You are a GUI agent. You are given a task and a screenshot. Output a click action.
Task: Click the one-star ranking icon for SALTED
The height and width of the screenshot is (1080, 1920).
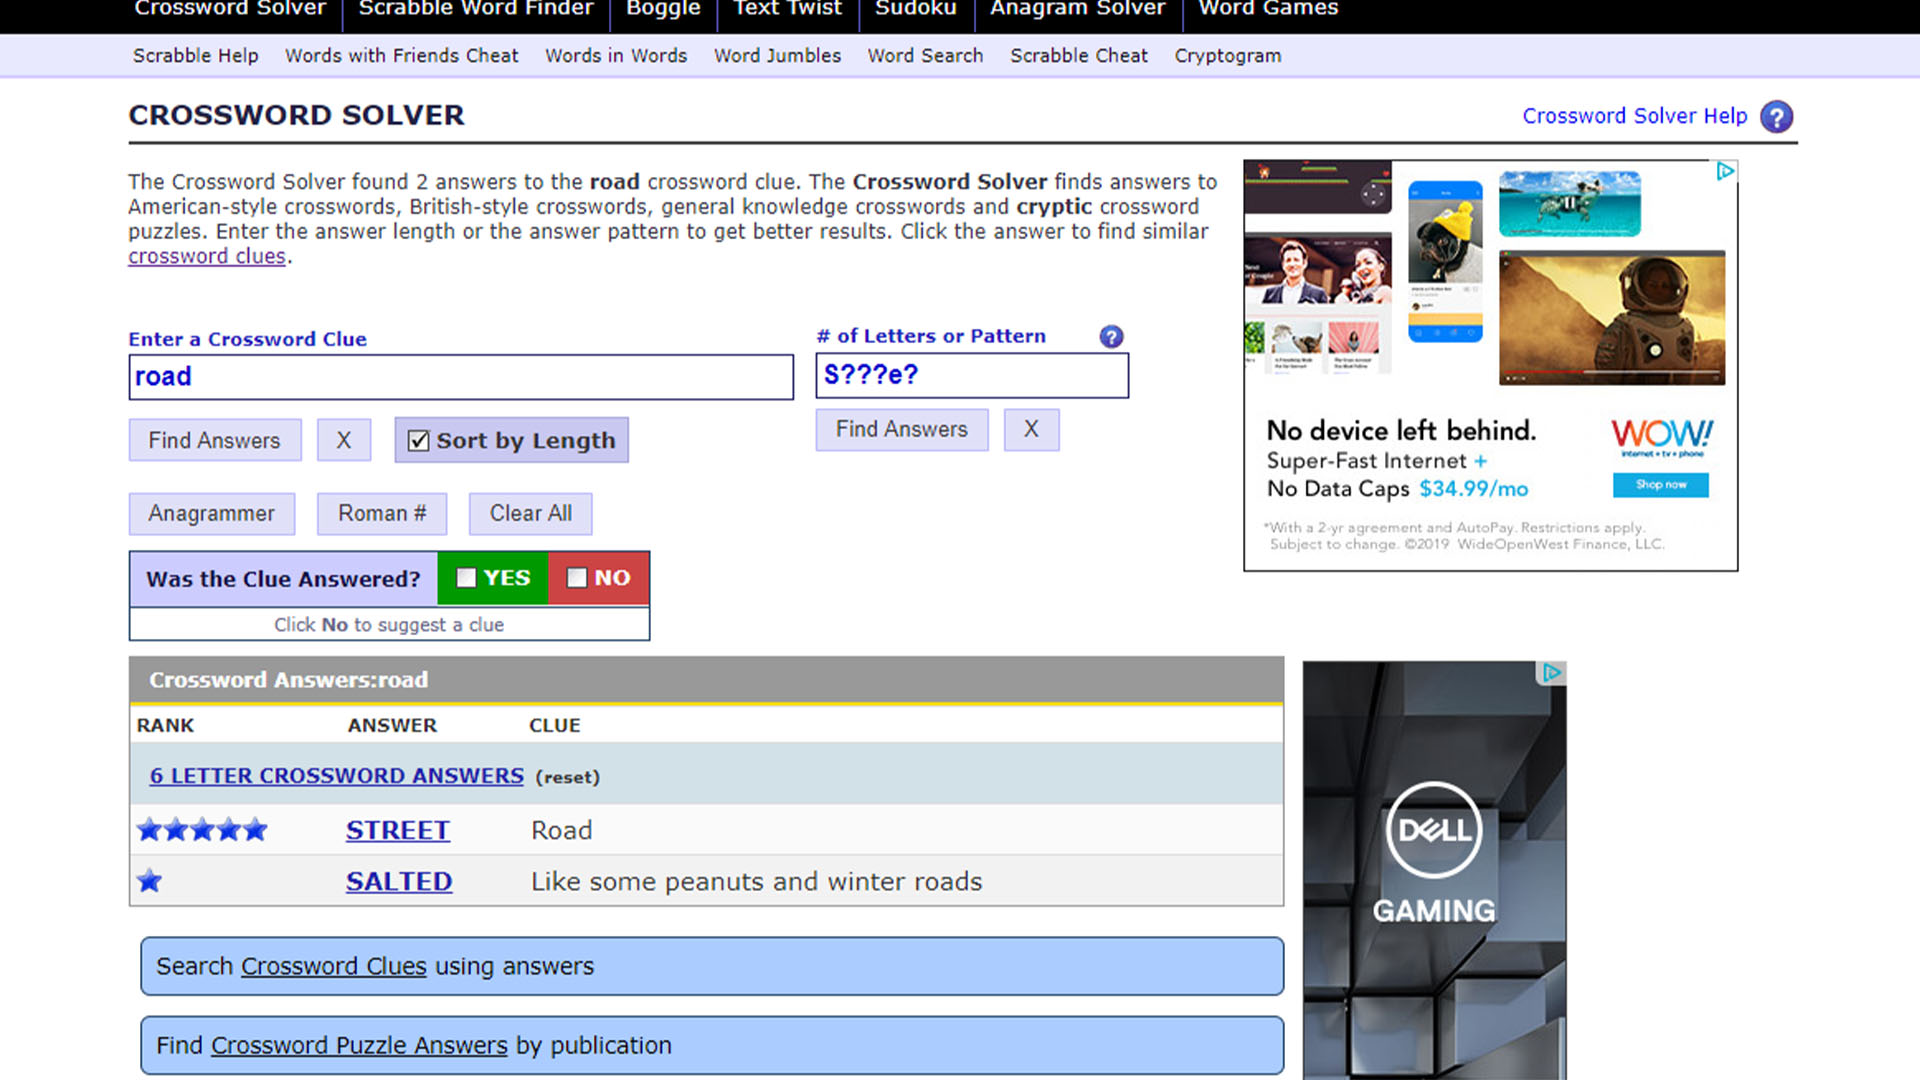tap(149, 881)
